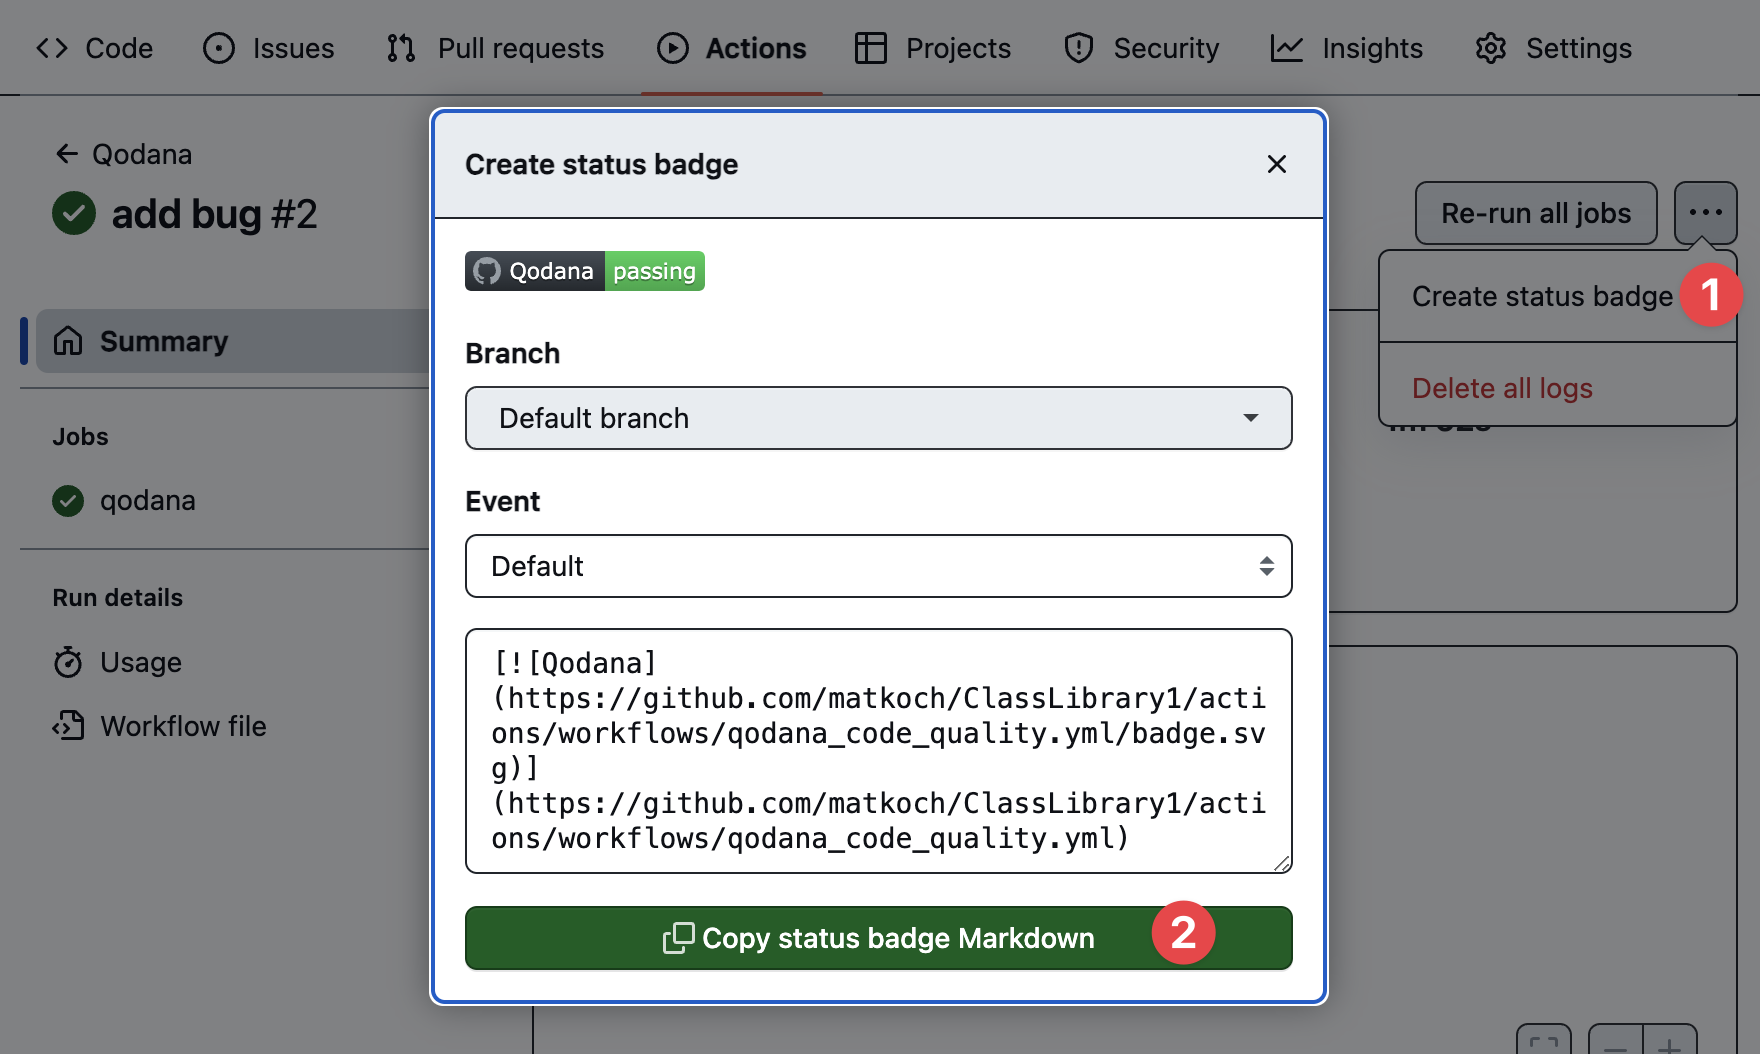This screenshot has width=1760, height=1054.
Task: Click the Projects table icon
Action: point(871,48)
